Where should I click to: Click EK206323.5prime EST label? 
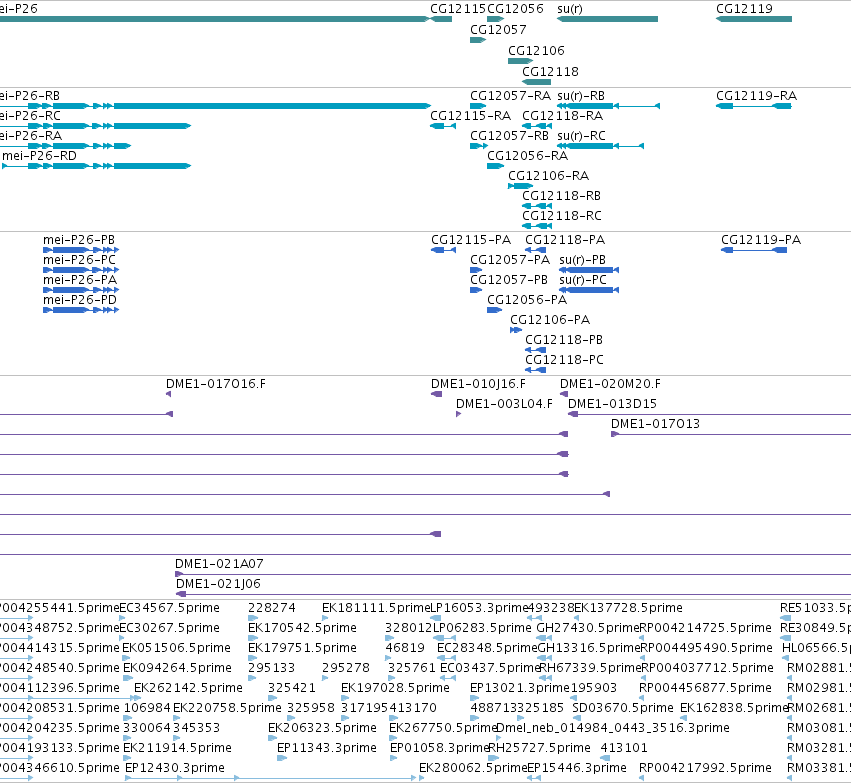[322, 728]
